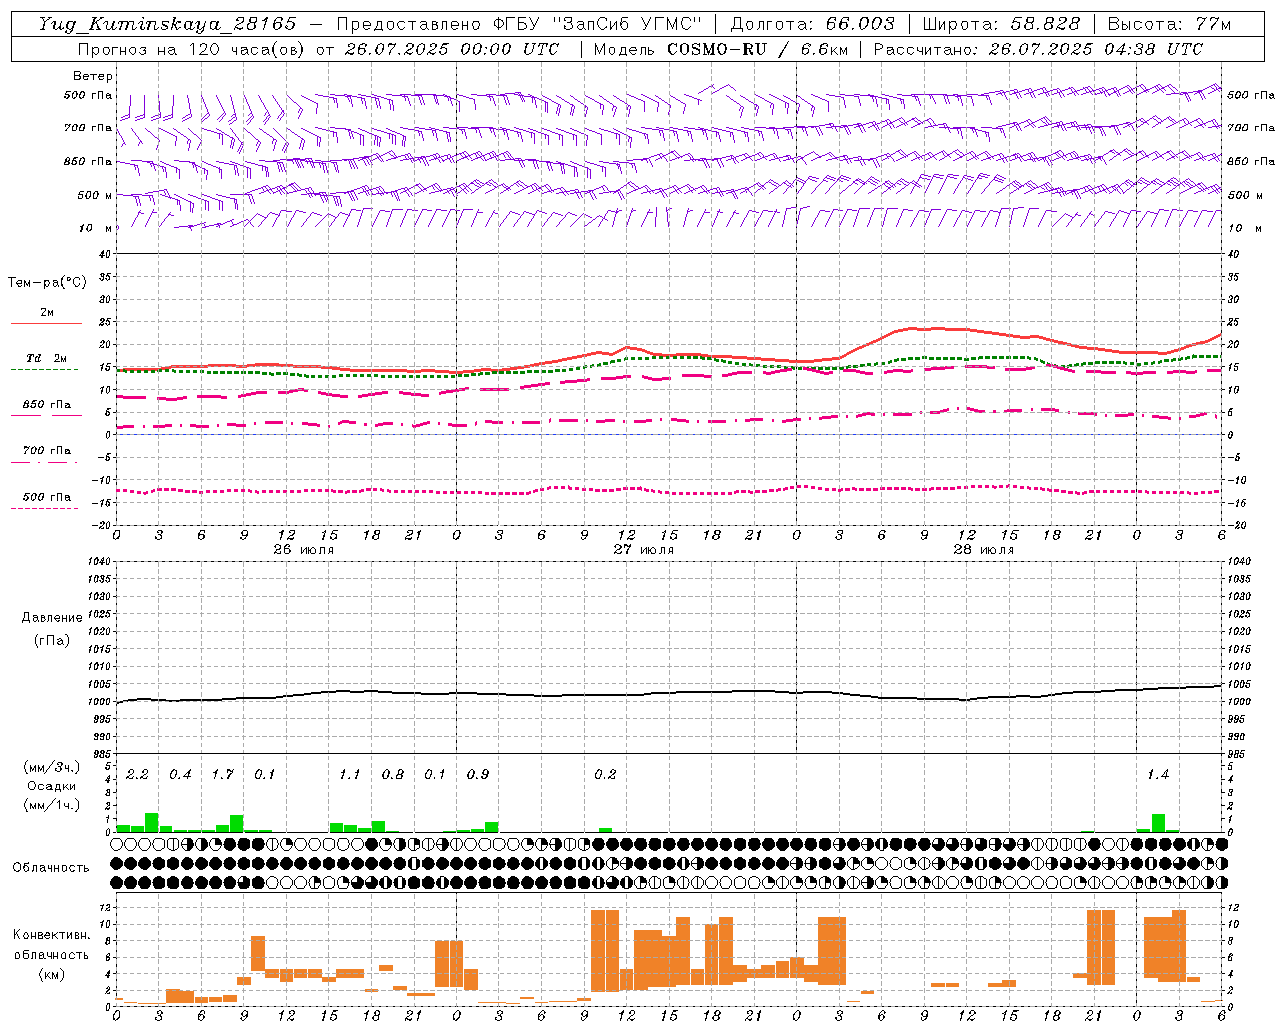The image size is (1280, 1024).
Task: Click the 'Осадки' precipitation label
Action: 52,786
